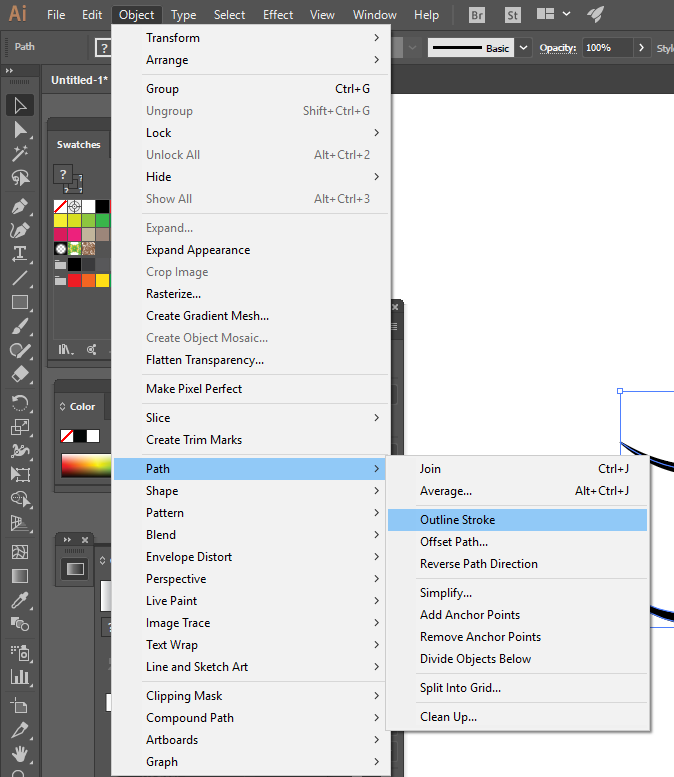Screen dimensions: 674x777
Task: Open Adobe Stock via St icon
Action: 512,15
